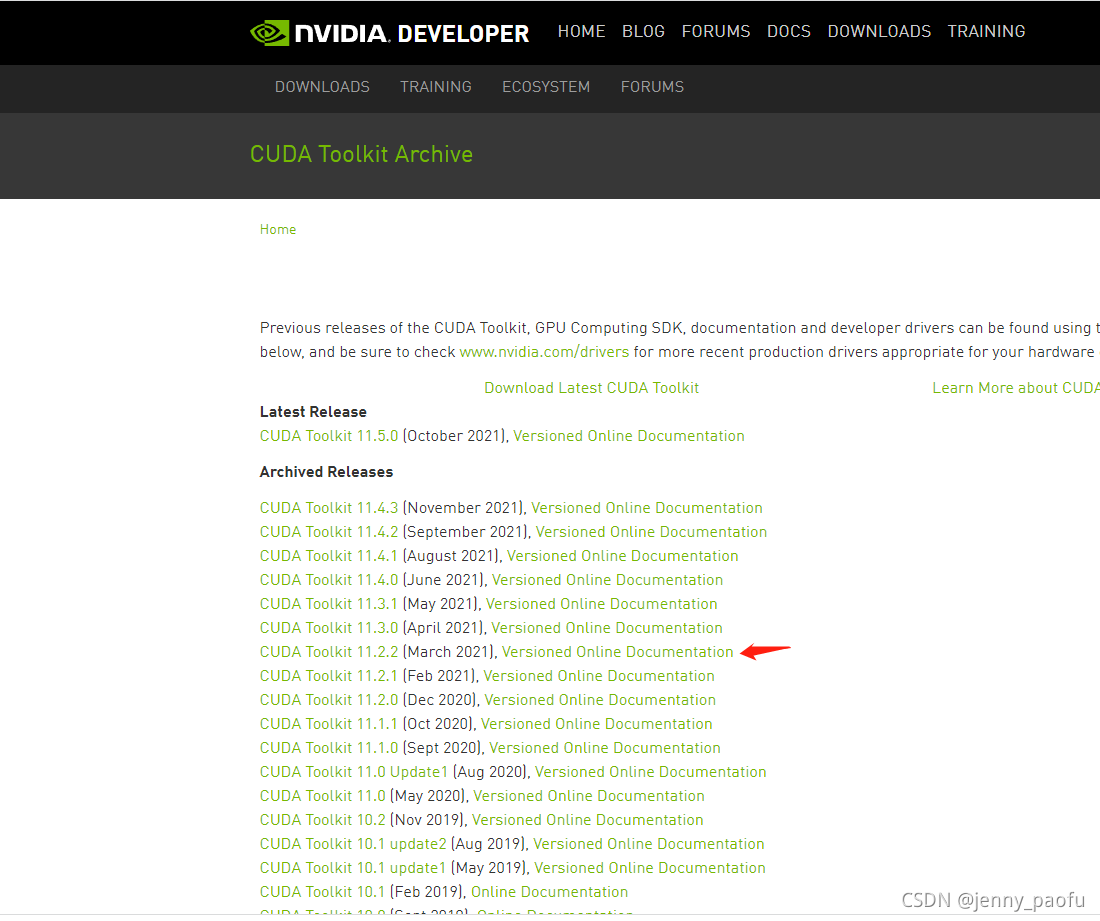Open CUDA Toolkit 11.2.0 link

point(329,700)
